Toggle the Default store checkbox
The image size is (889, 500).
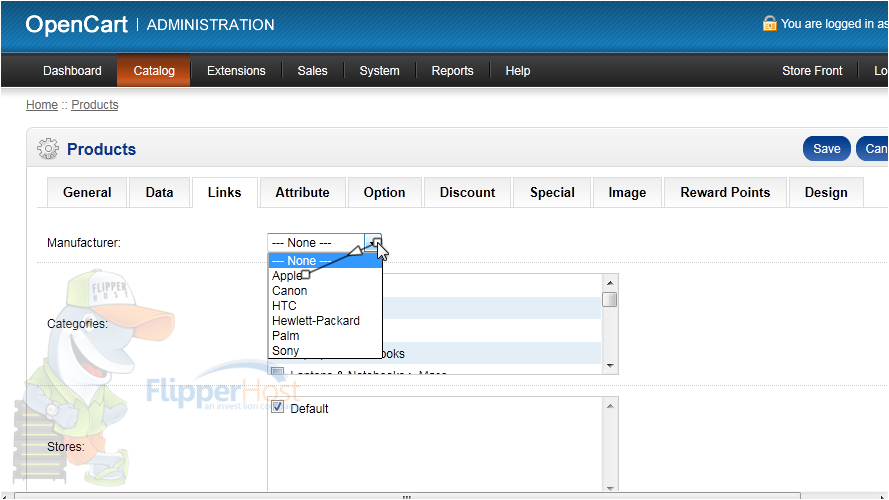coord(277,406)
